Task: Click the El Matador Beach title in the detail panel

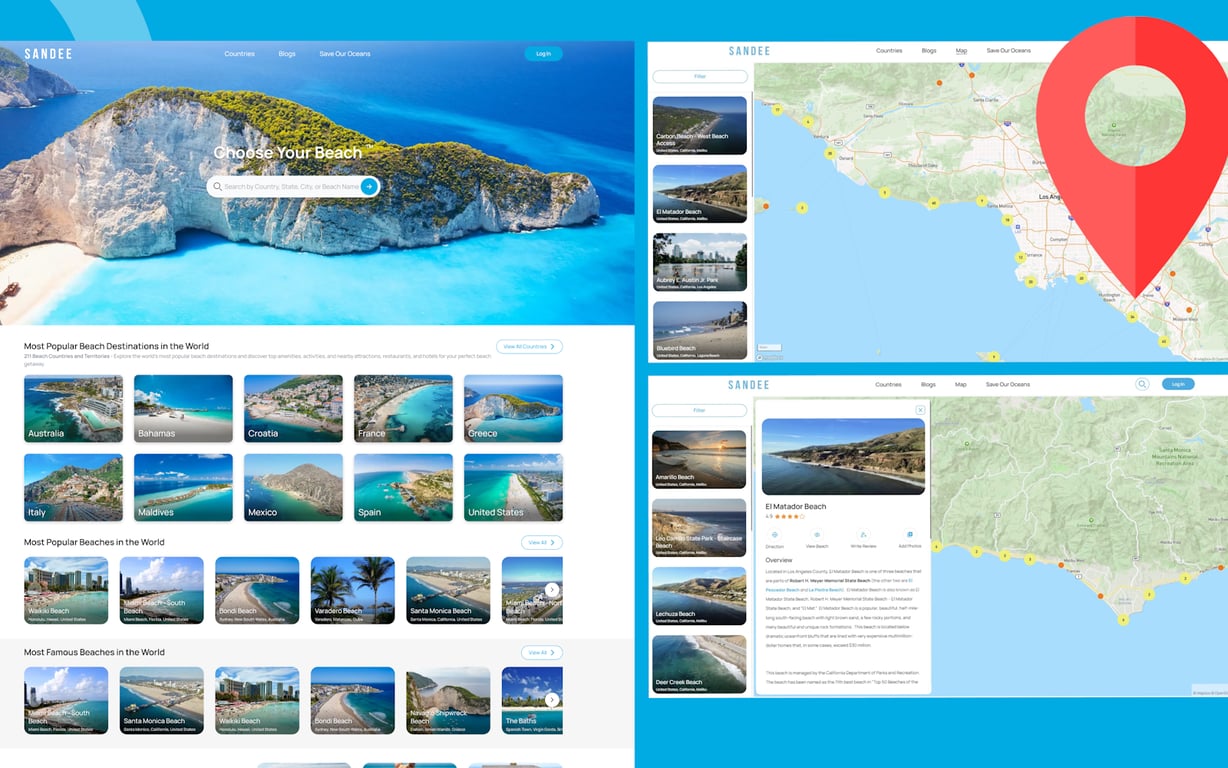Action: point(796,507)
